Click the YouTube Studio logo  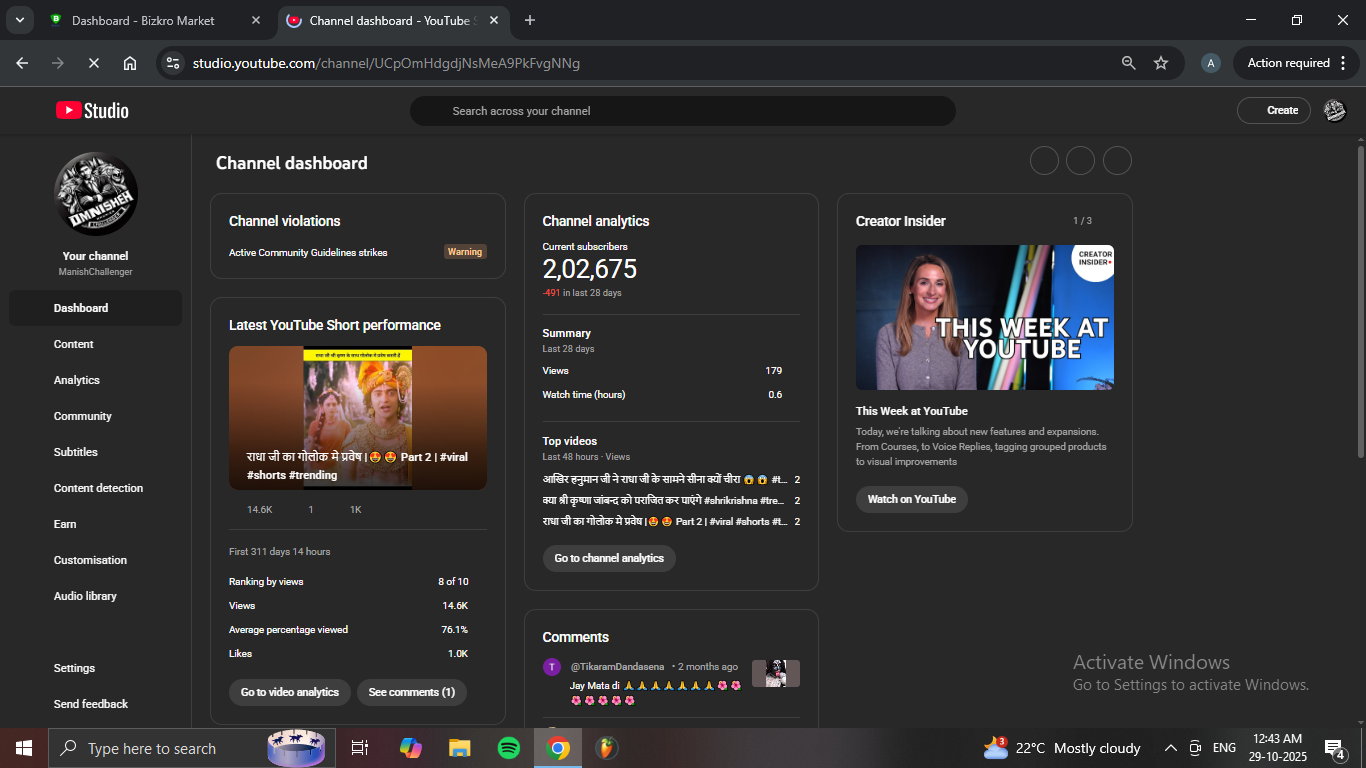tap(92, 111)
